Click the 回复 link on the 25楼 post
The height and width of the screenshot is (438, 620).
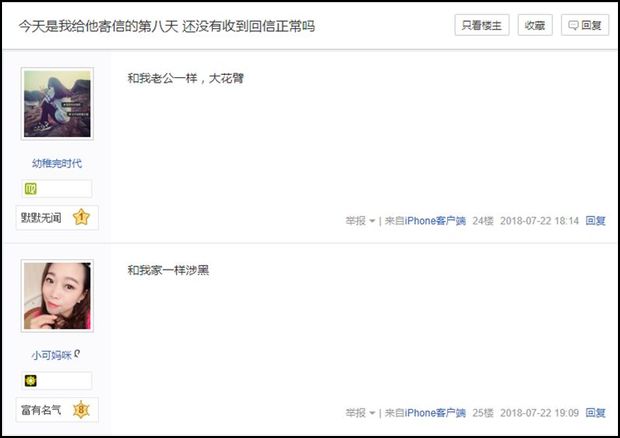595,413
